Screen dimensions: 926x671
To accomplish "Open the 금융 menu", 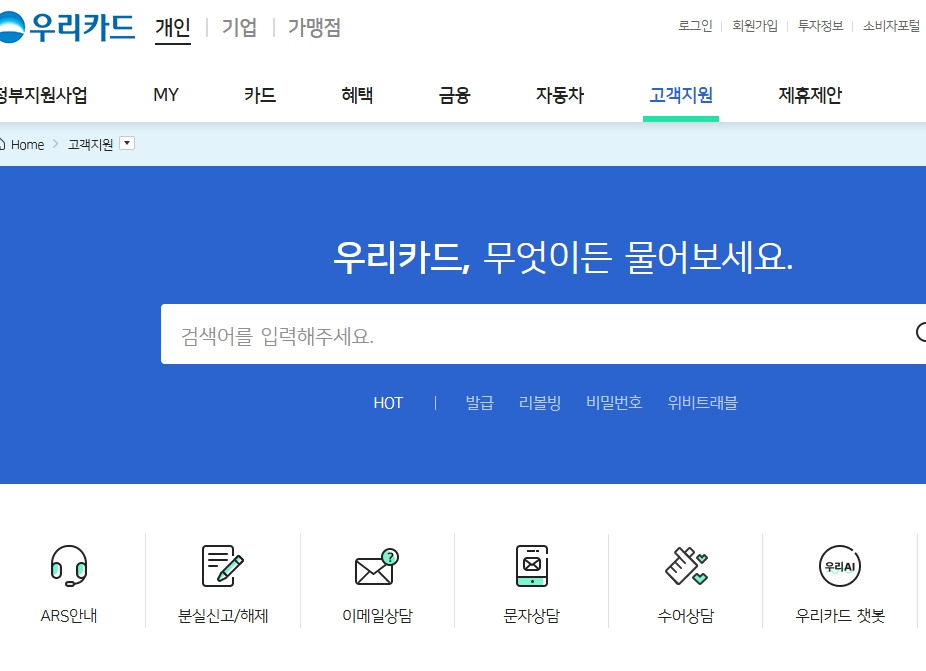I will [454, 95].
